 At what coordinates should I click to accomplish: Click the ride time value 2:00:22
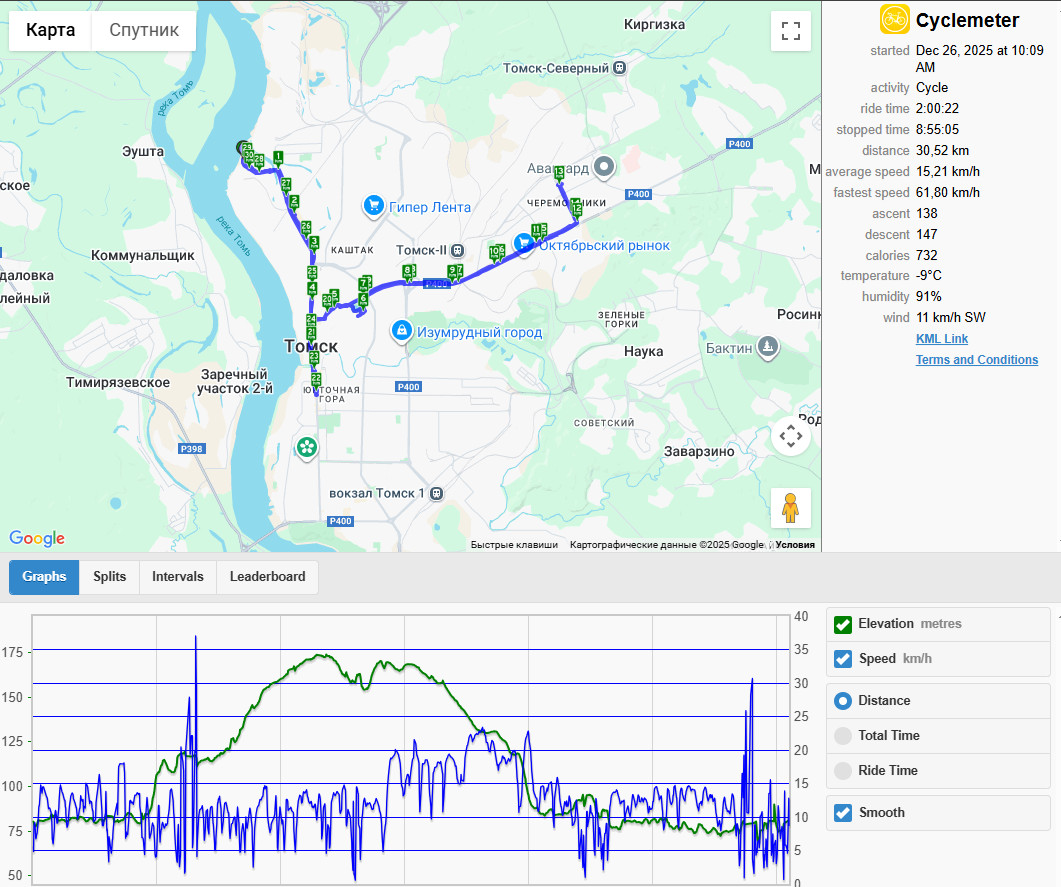coord(937,108)
